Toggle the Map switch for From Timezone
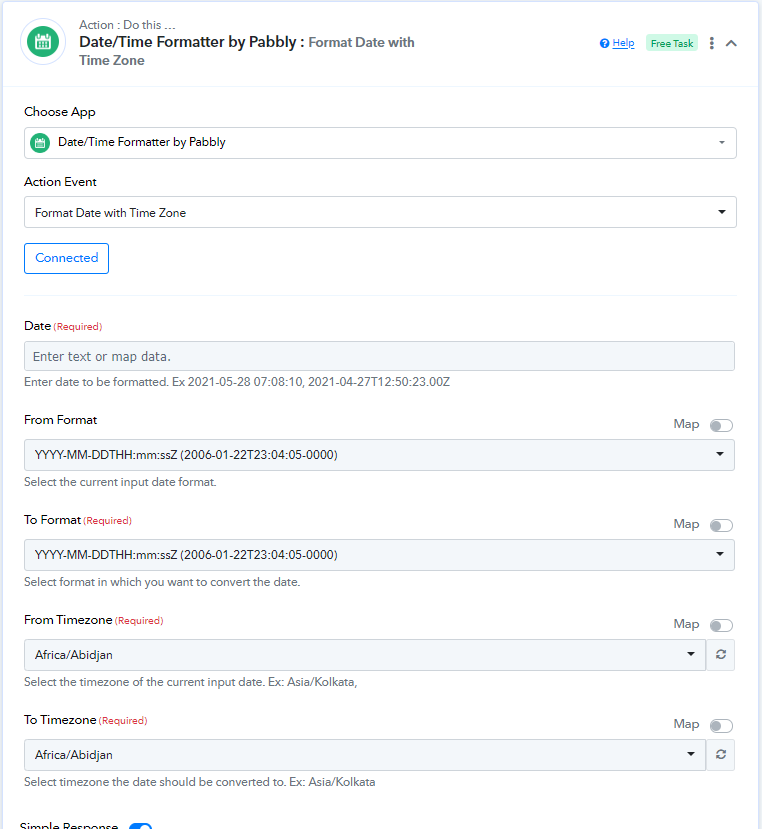Screen dimensions: 762x829 click(721, 625)
